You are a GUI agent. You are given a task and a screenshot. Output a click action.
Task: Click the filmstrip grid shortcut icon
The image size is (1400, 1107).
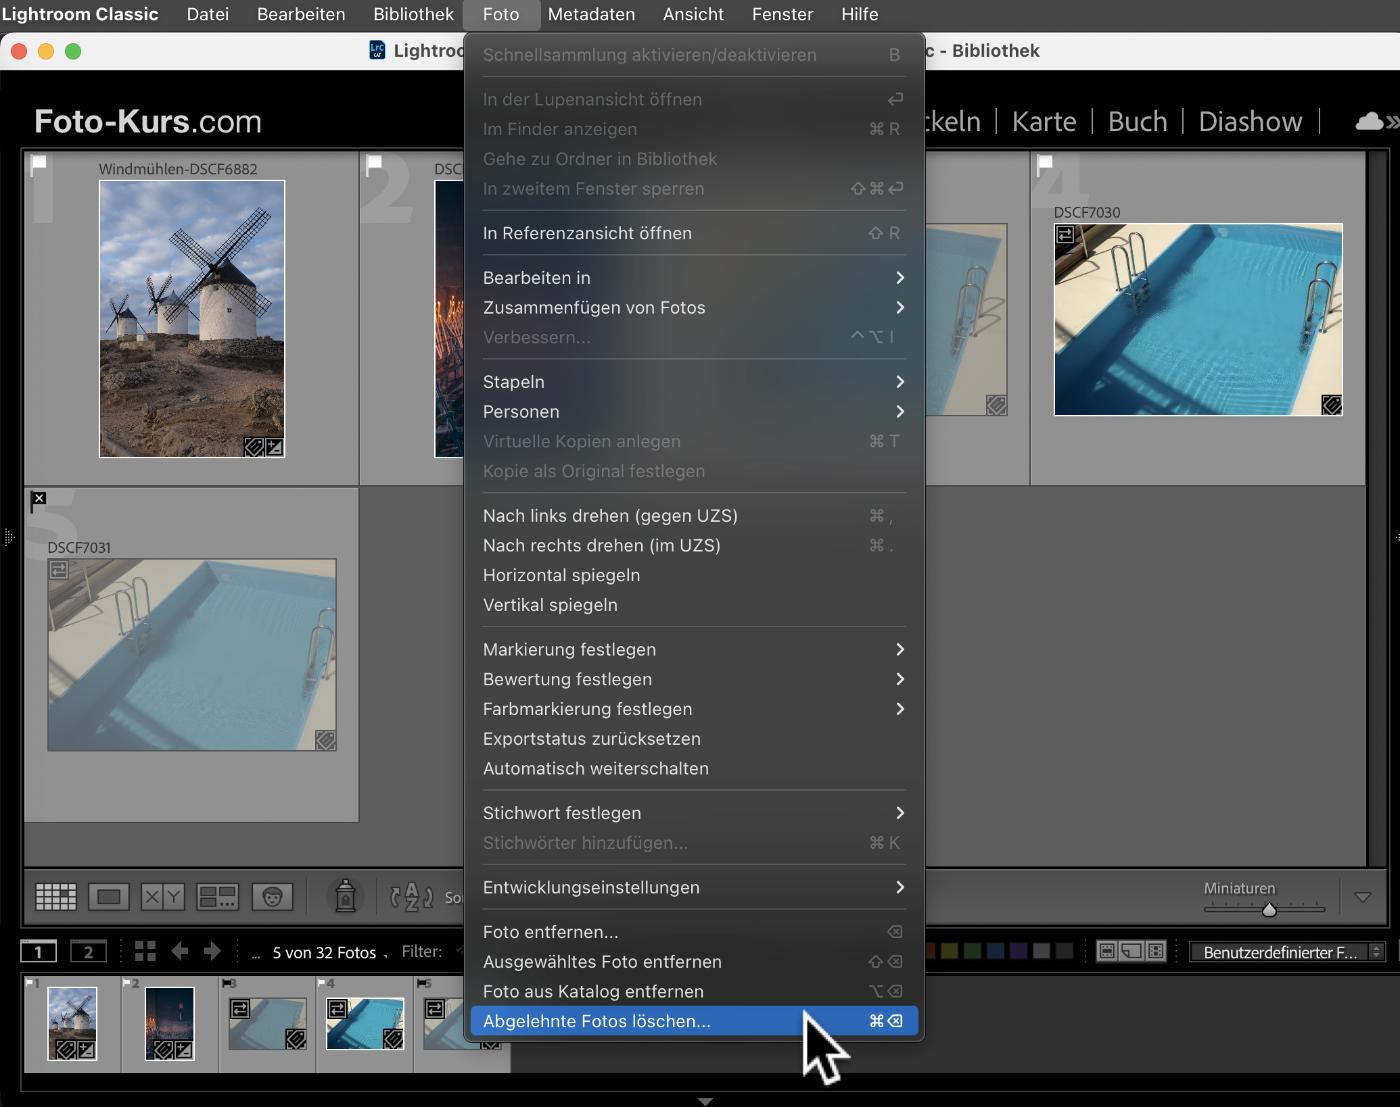(x=145, y=951)
